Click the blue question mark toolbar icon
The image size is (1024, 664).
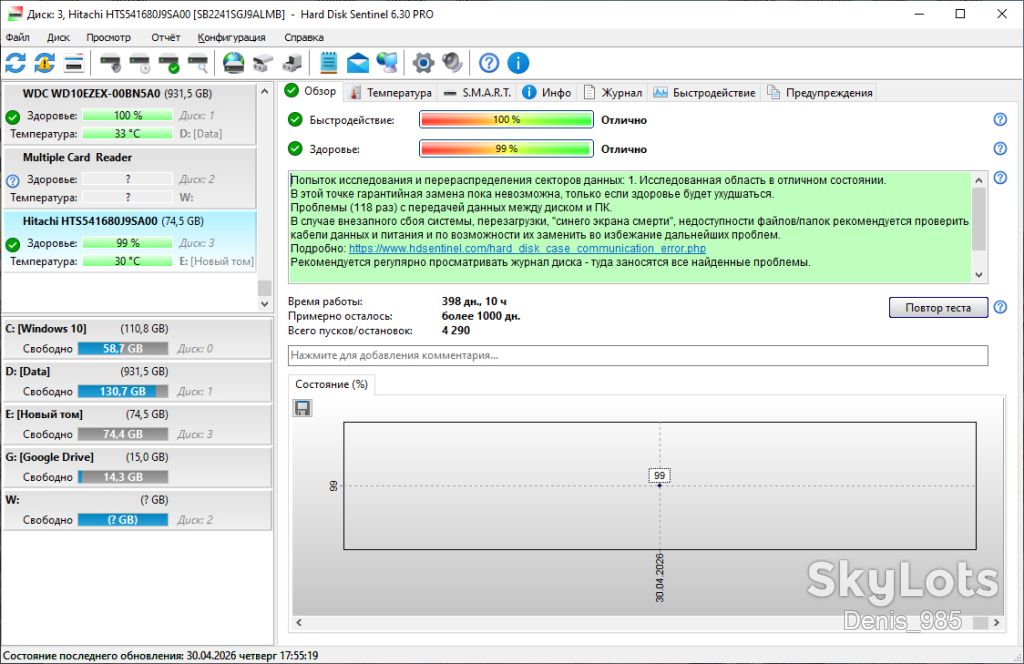tap(489, 63)
